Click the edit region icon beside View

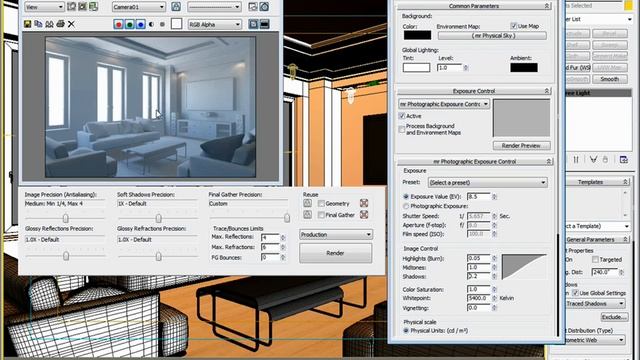click(72, 7)
